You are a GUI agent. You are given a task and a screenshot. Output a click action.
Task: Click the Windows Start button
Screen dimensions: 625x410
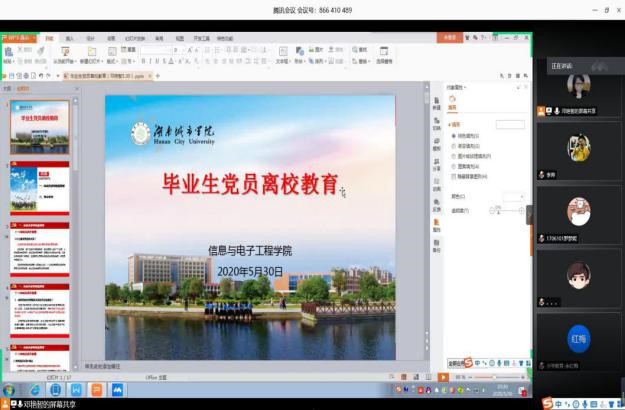[x=9, y=389]
